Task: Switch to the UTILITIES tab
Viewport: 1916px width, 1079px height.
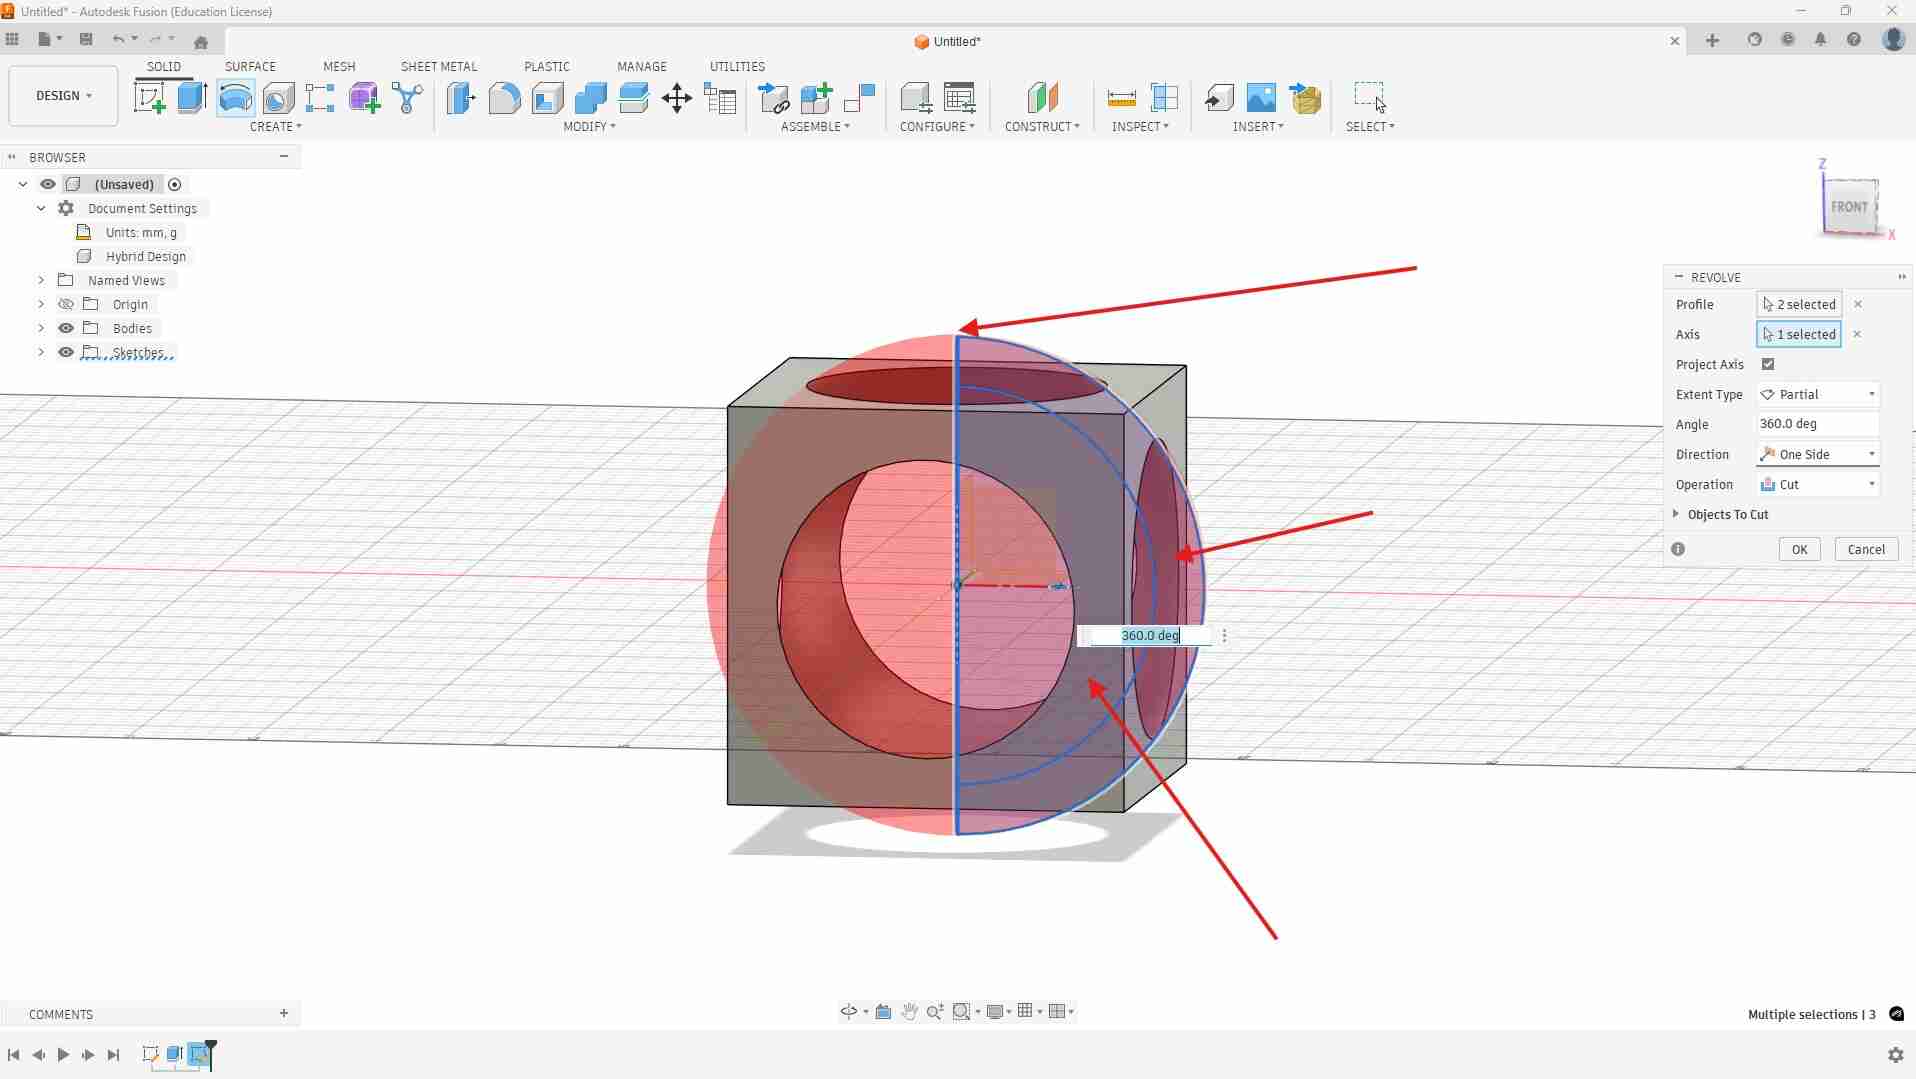Action: click(737, 66)
